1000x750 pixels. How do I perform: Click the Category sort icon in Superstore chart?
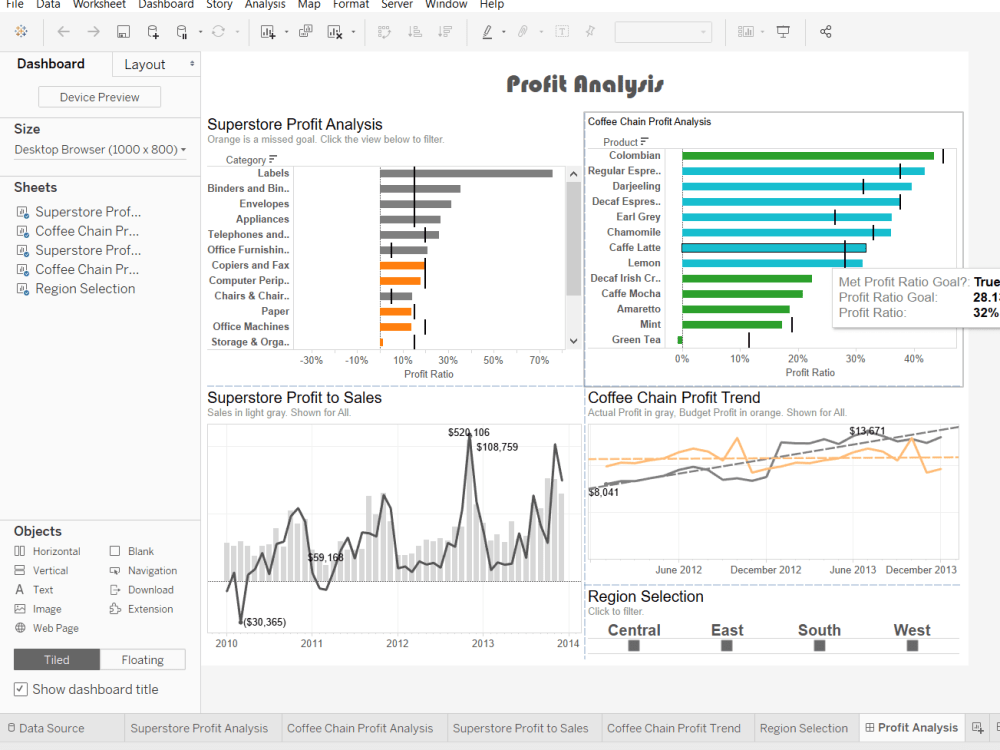(x=273, y=159)
